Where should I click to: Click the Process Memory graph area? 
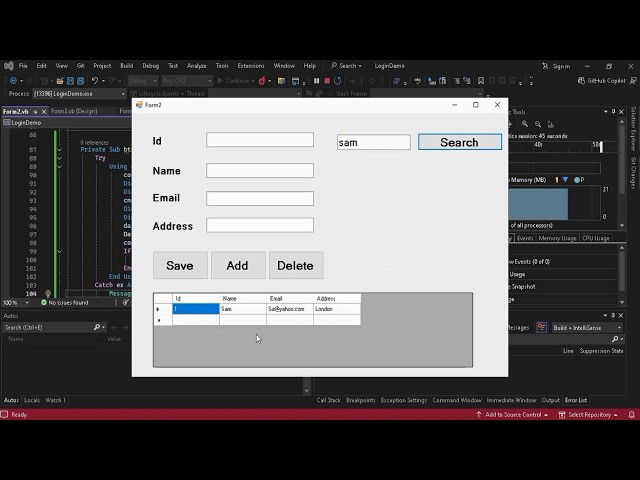[x=555, y=204]
